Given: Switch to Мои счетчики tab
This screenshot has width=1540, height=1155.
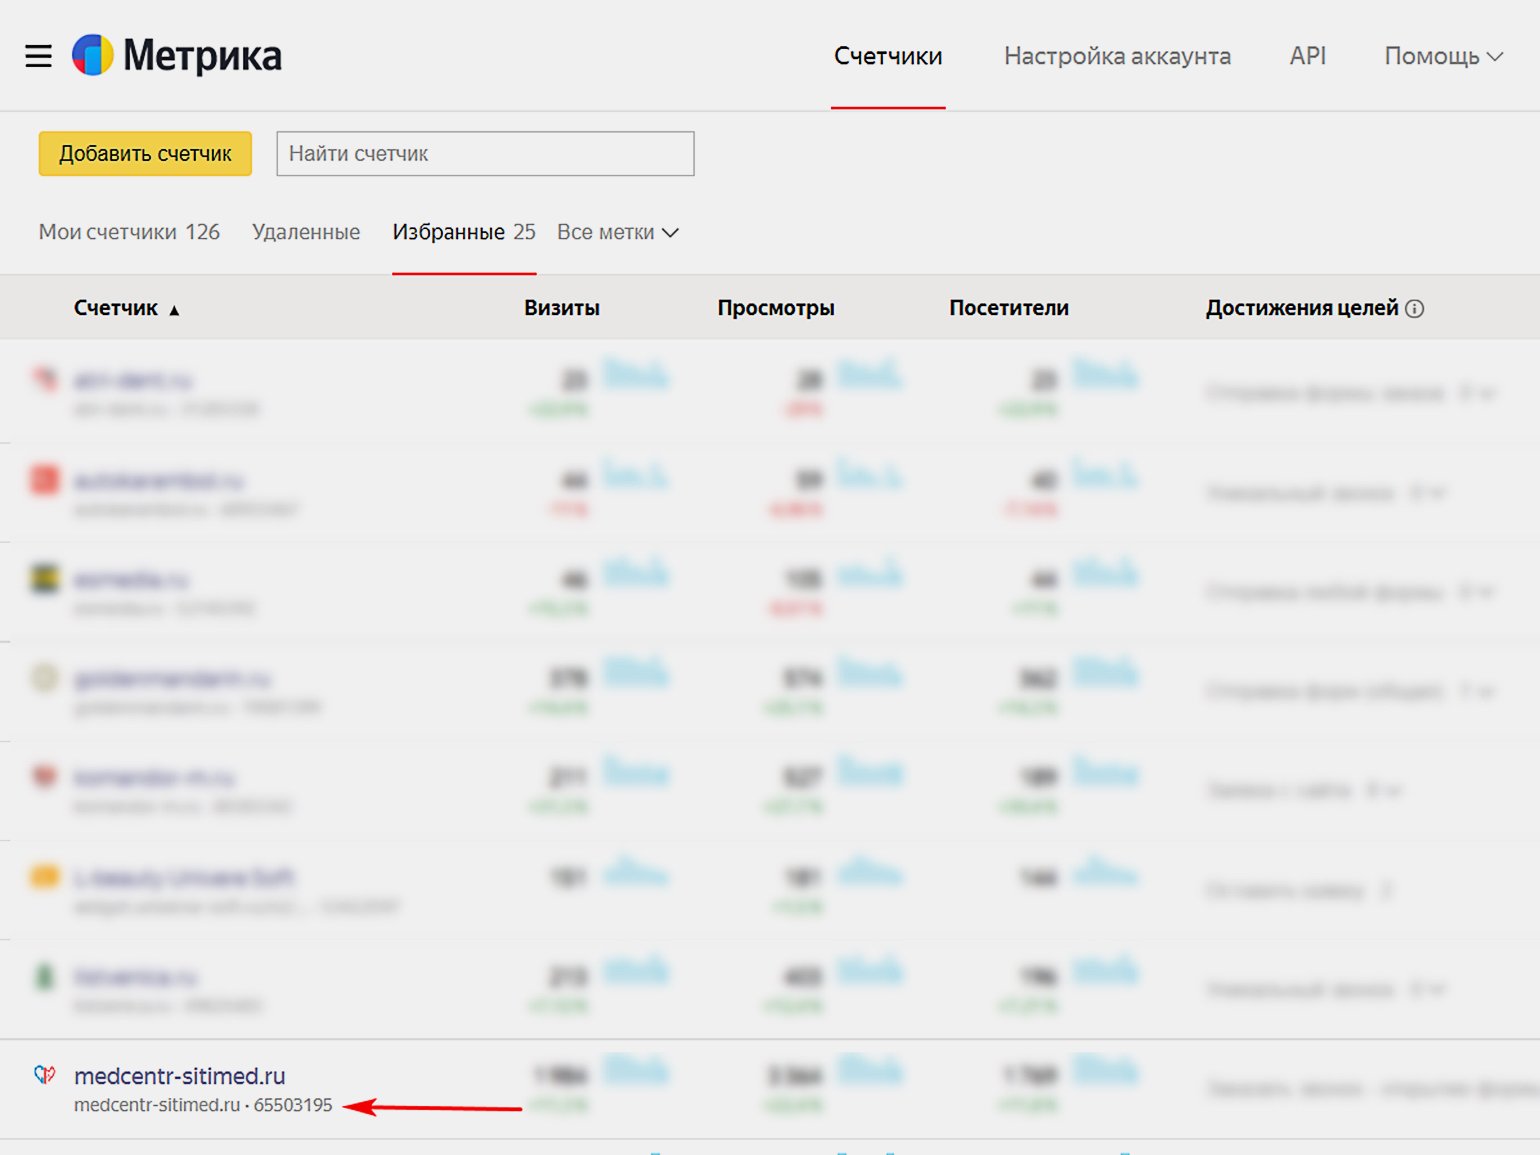Looking at the screenshot, I should point(129,232).
